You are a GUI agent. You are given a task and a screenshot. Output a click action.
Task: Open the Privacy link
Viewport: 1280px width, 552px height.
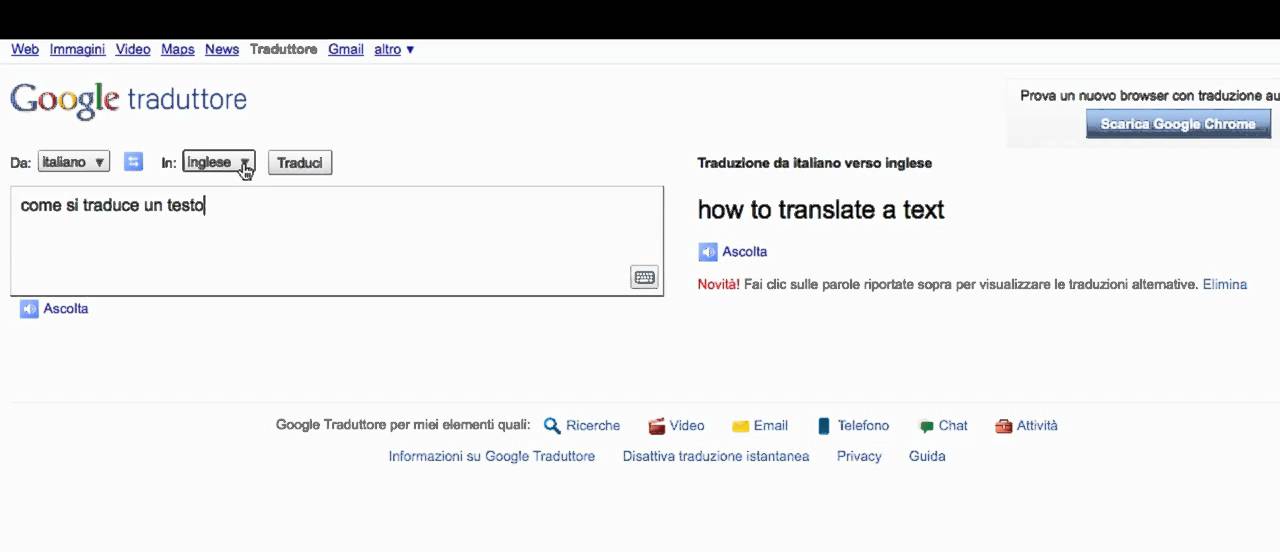click(x=859, y=456)
